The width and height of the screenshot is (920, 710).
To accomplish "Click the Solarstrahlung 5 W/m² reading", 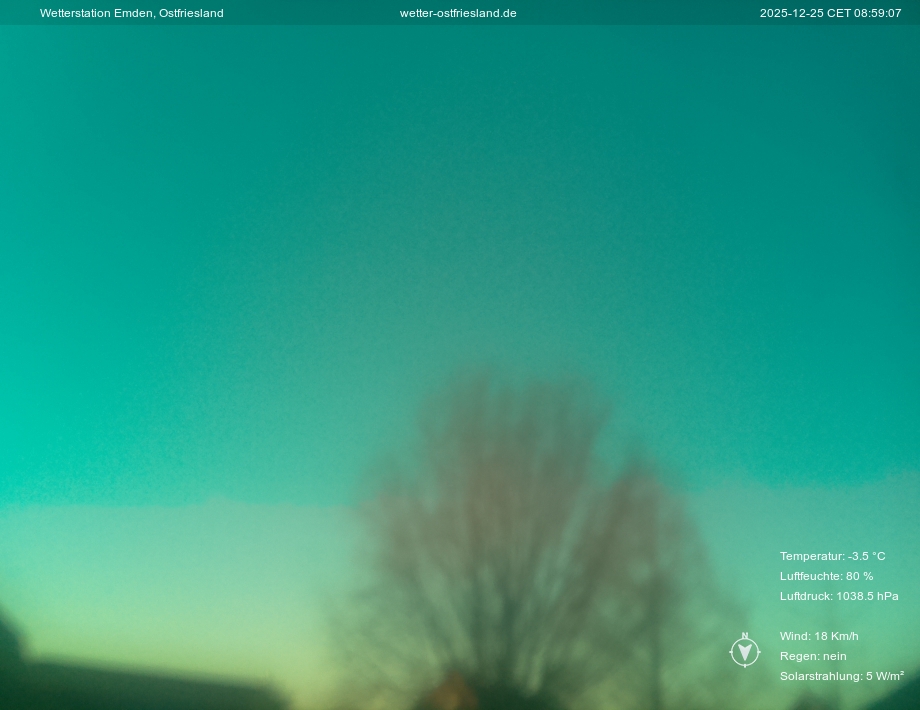I will 841,676.
